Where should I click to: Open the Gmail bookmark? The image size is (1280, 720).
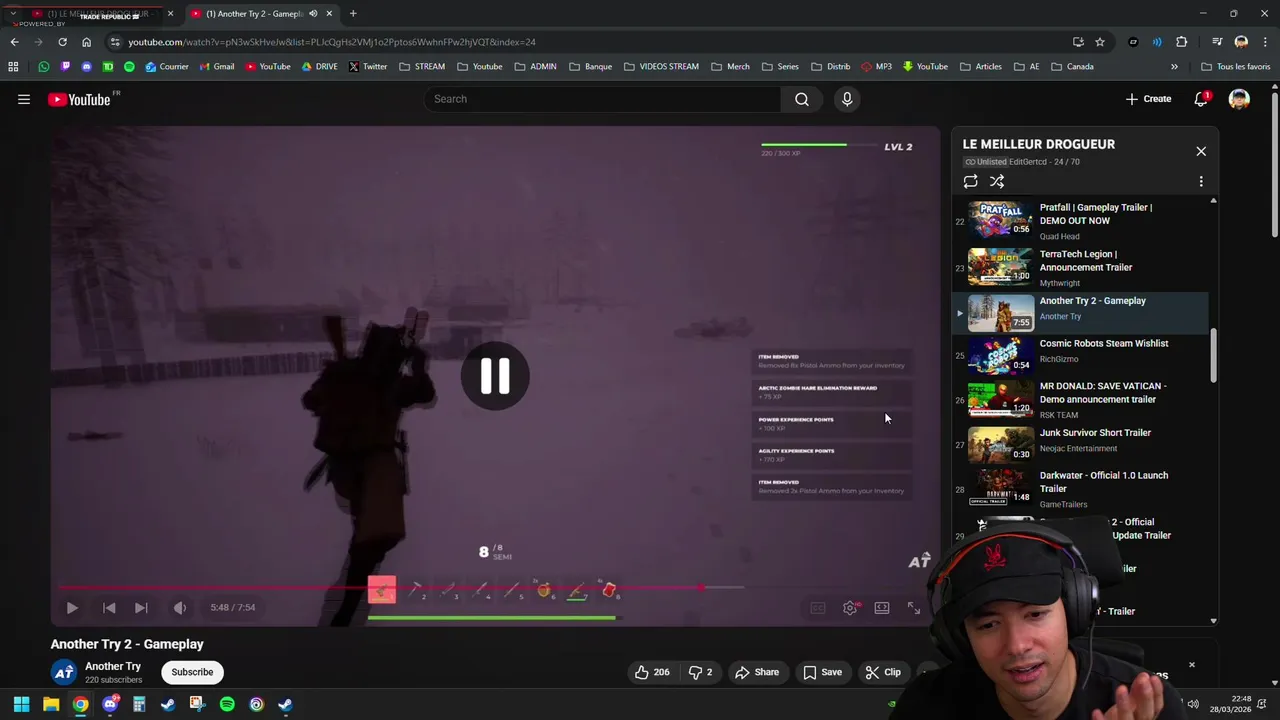coord(216,67)
